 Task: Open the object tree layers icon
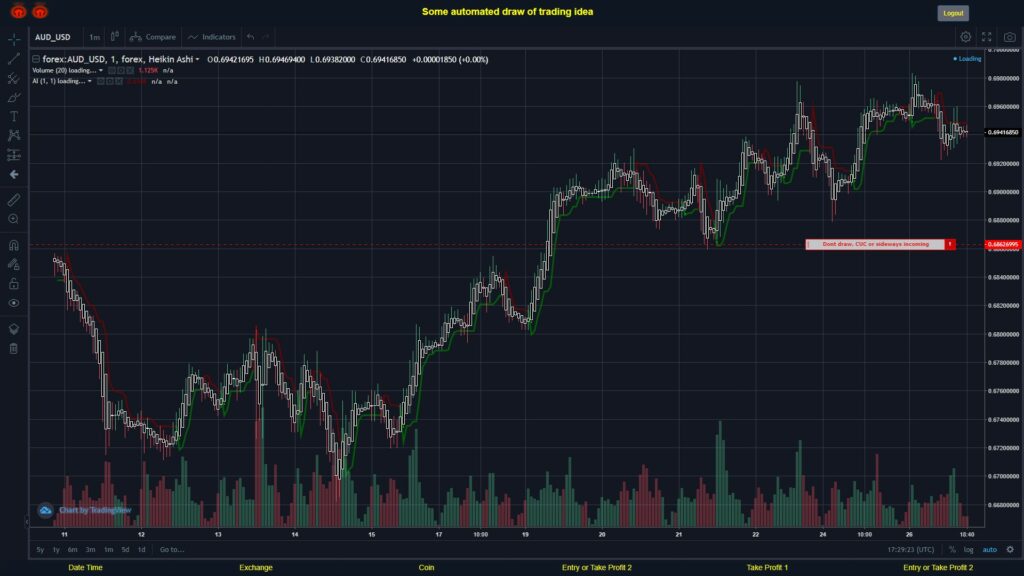pyautogui.click(x=14, y=329)
